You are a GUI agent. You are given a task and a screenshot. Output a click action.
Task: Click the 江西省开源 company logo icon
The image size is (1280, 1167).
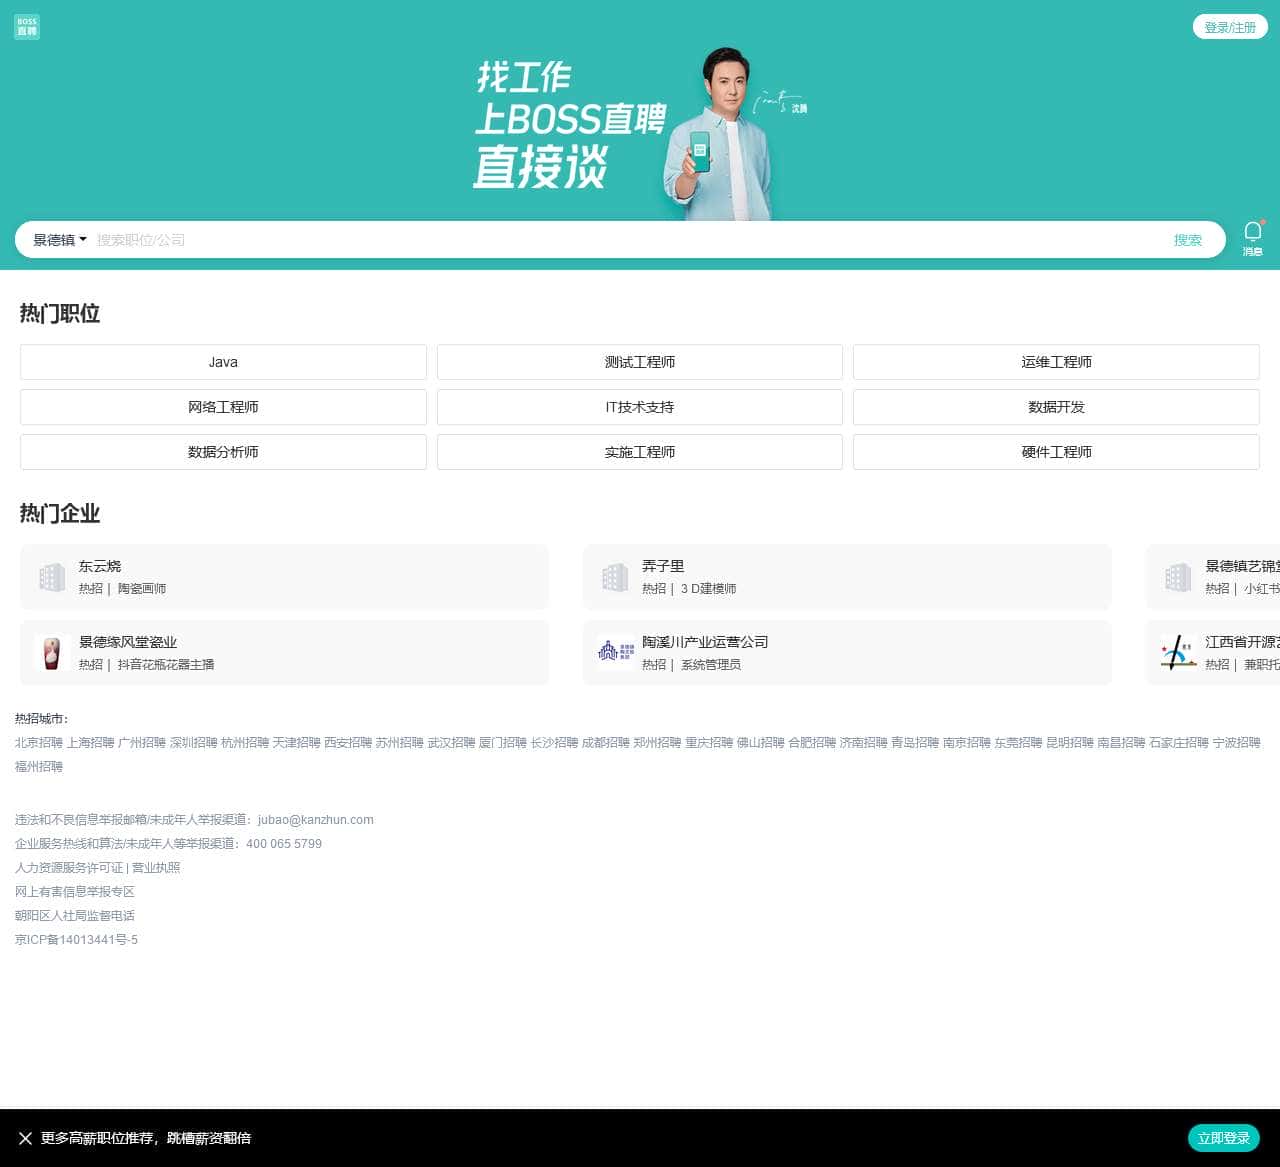pos(1178,653)
